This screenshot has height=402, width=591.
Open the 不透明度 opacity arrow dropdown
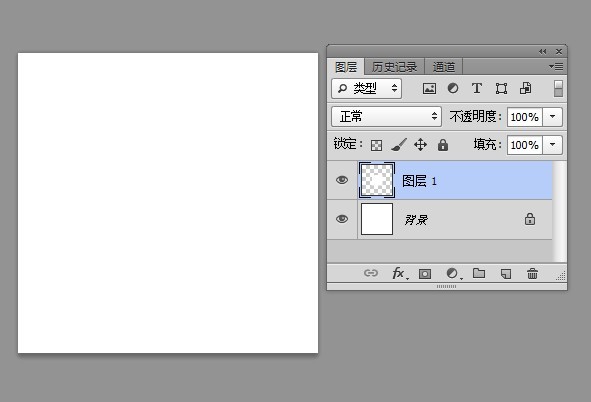[553, 117]
